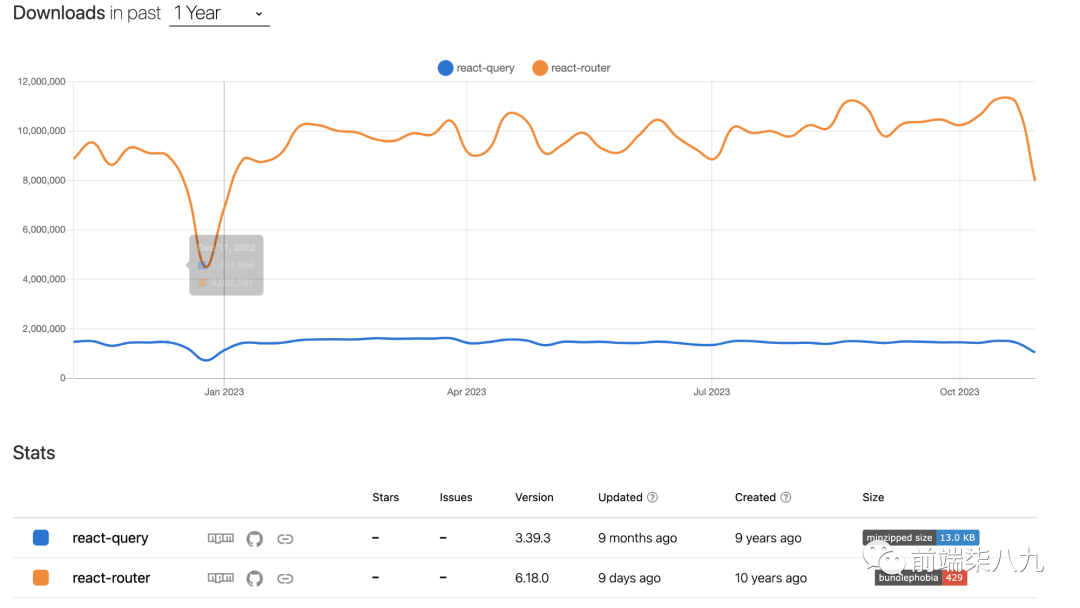The height and width of the screenshot is (608, 1080).
Task: Open homepage link icon for react-query
Action: 285,538
